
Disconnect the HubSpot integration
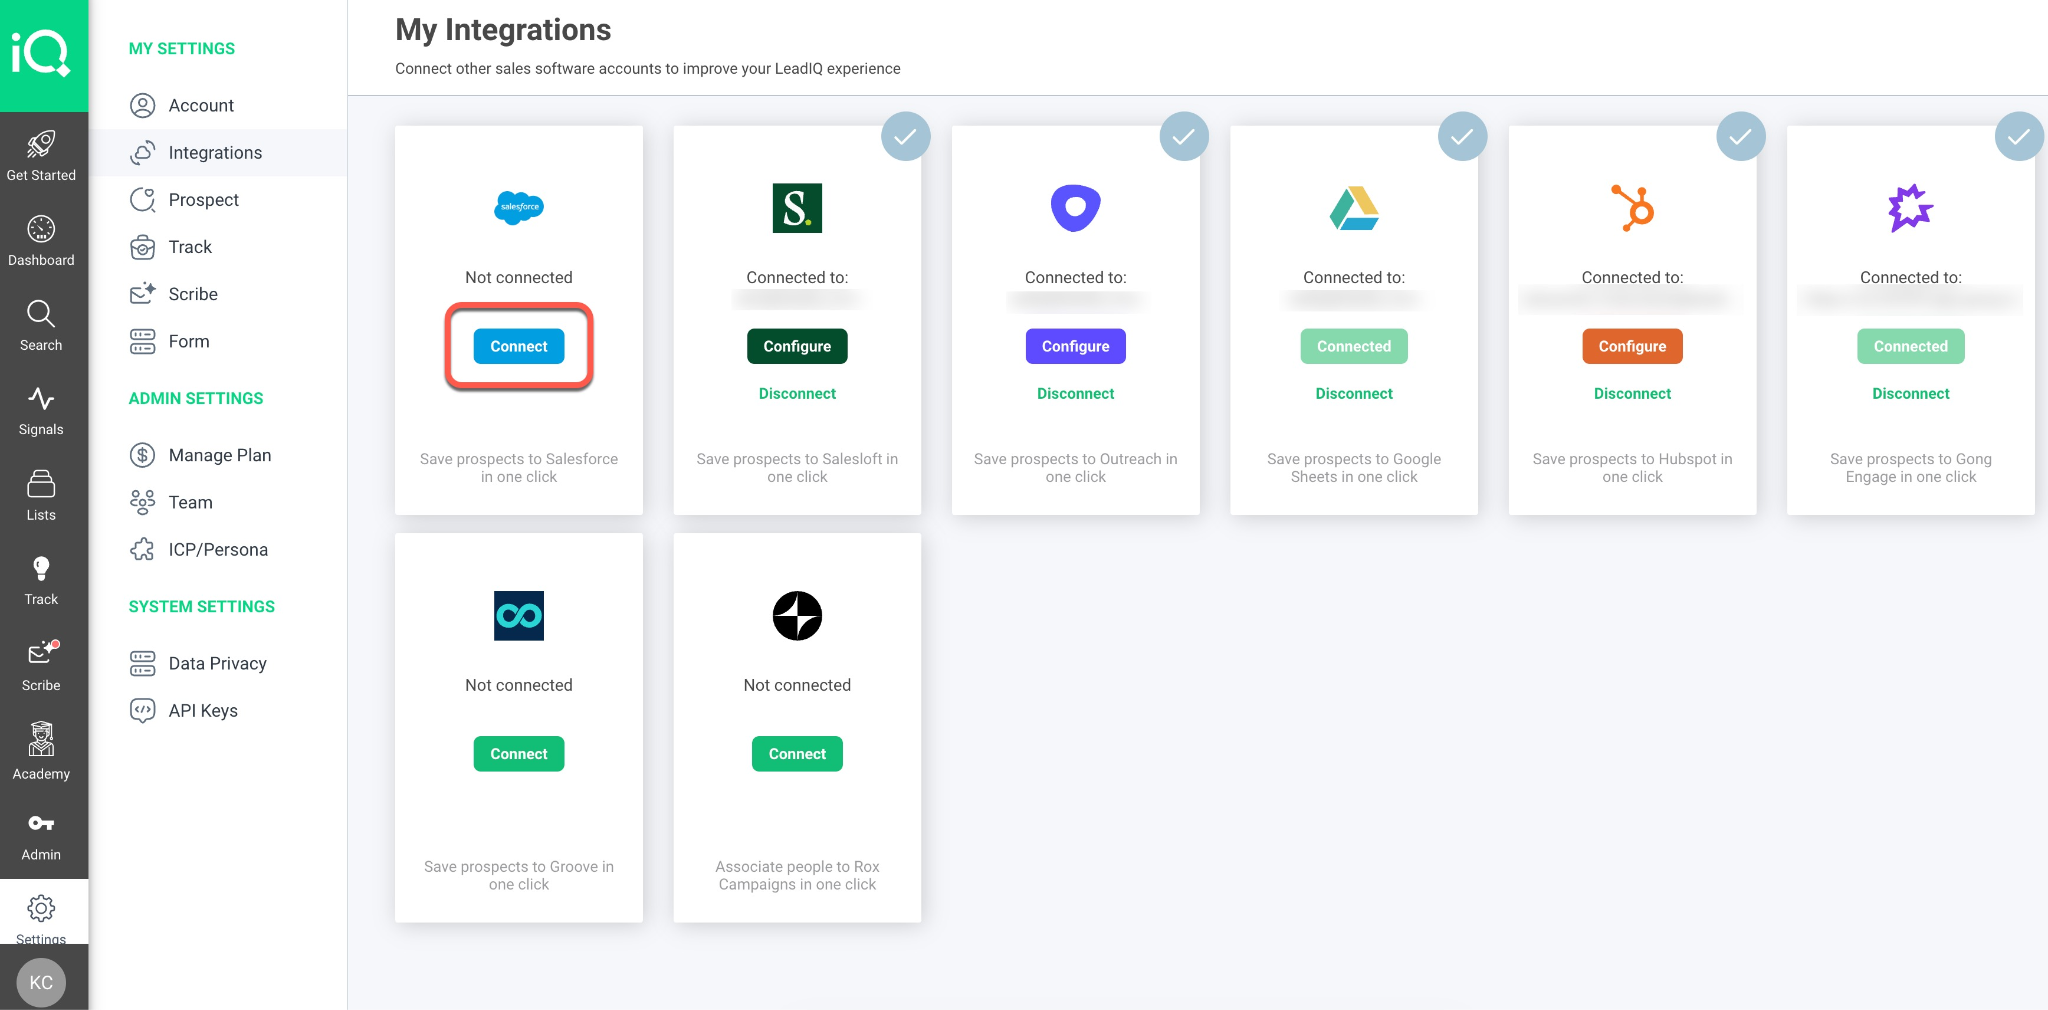tap(1632, 394)
